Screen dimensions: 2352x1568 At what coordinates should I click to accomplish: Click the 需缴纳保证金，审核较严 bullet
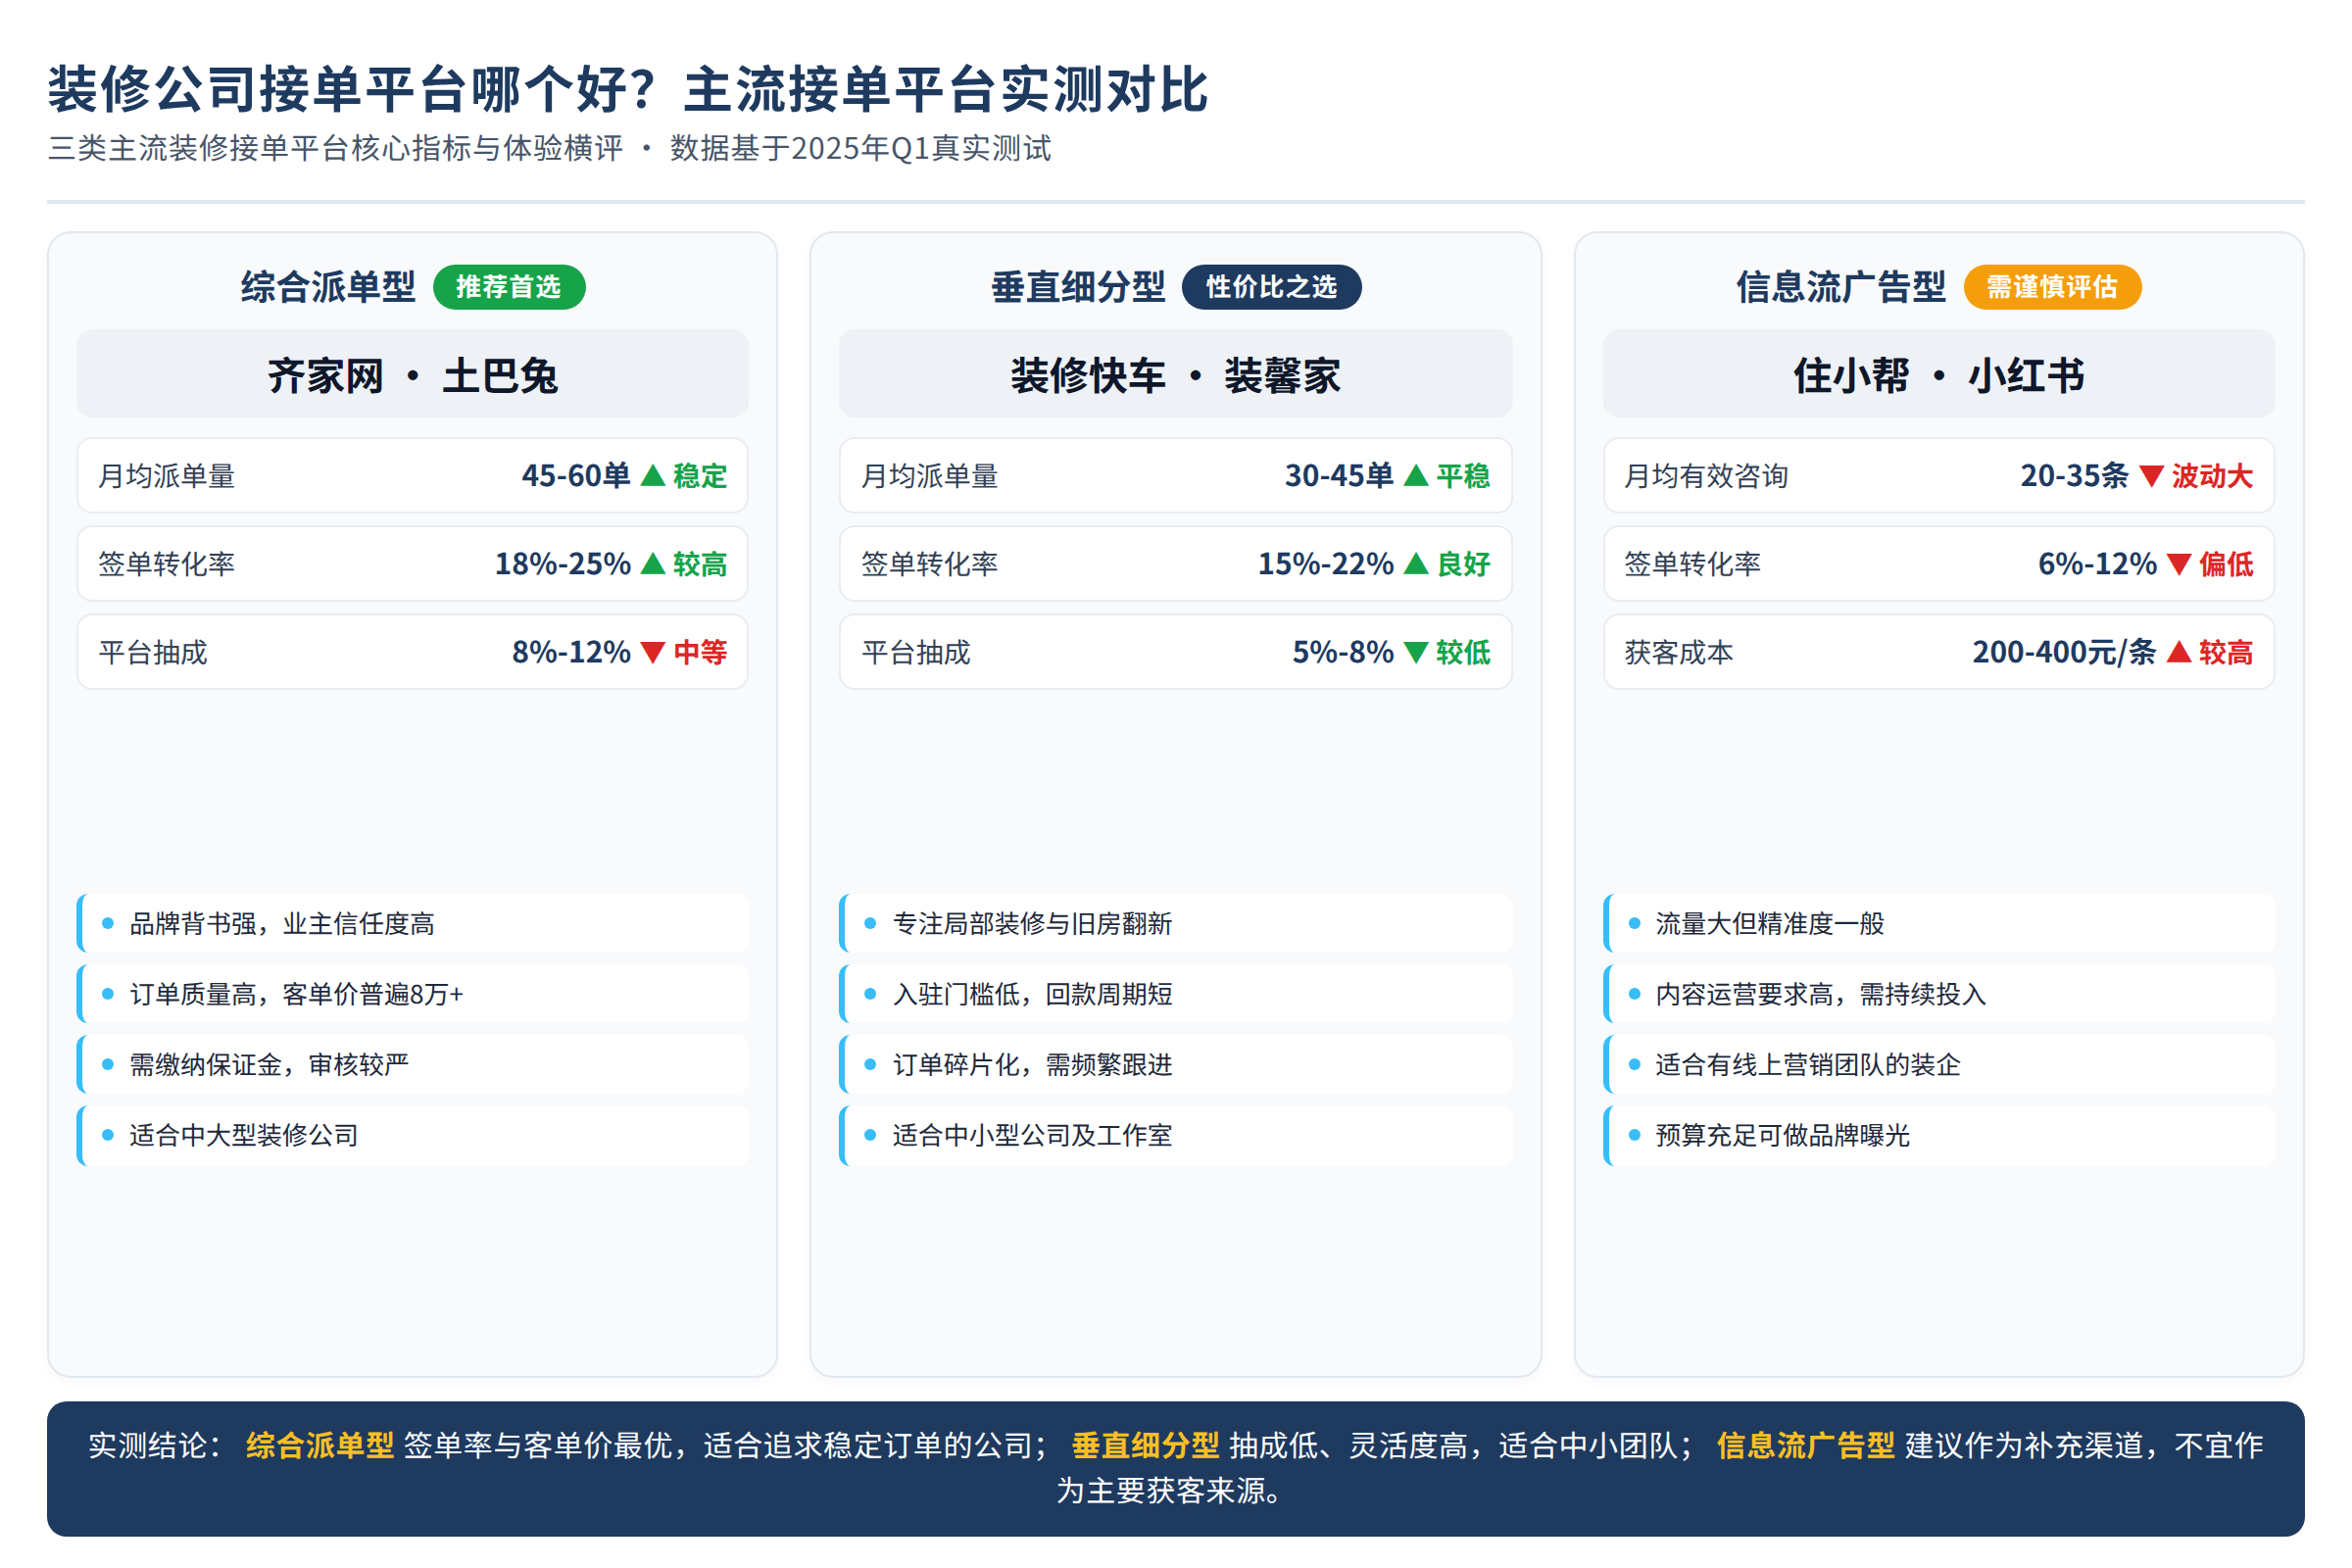point(412,1064)
